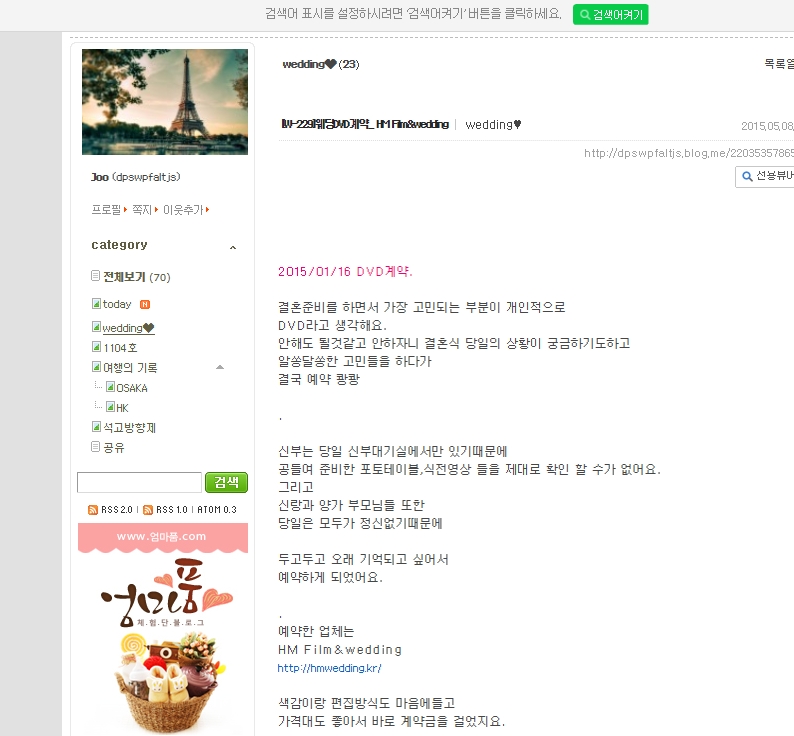794x736 pixels.
Task: Click the magnifier icon on 선봉뷰어 button
Action: [747, 176]
